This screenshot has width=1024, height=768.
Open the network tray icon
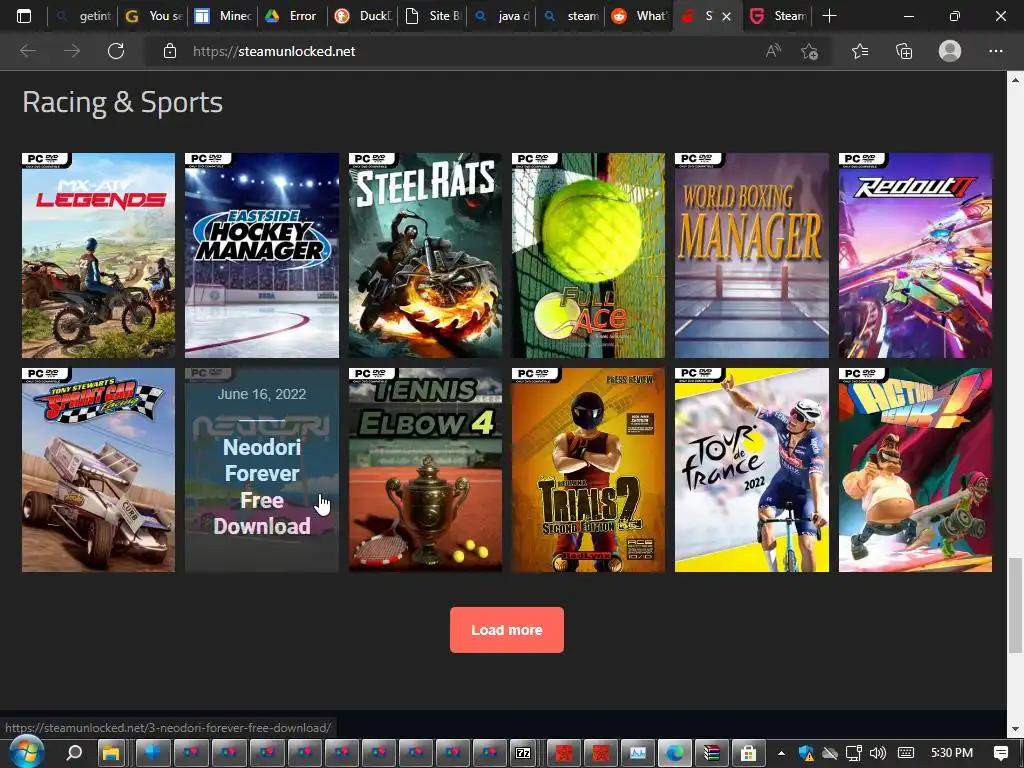point(854,753)
